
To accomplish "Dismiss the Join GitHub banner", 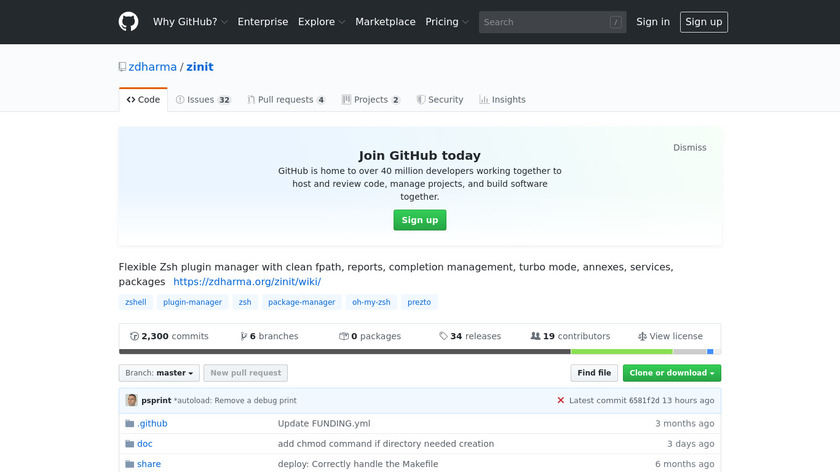I will pos(689,147).
